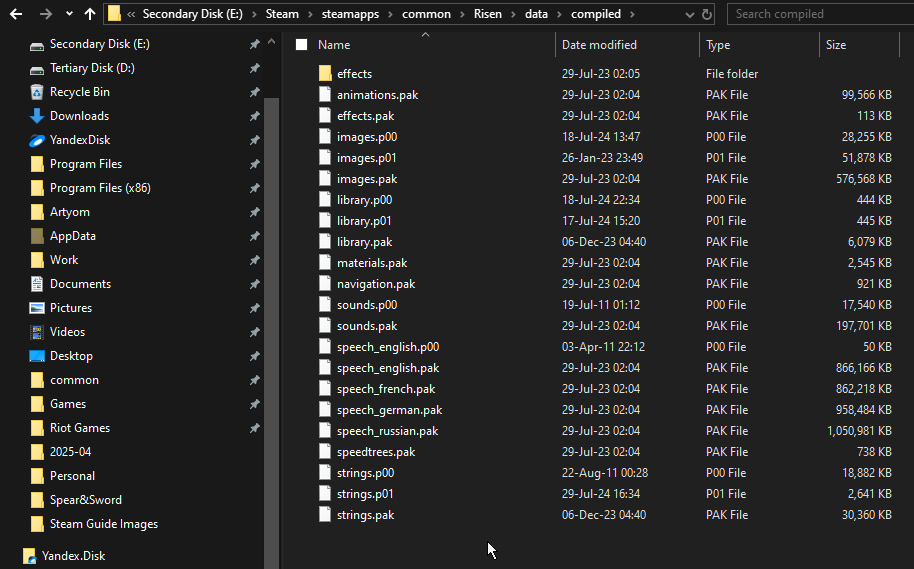The width and height of the screenshot is (914, 569).
Task: Select the effects folder icon
Action: tap(325, 73)
